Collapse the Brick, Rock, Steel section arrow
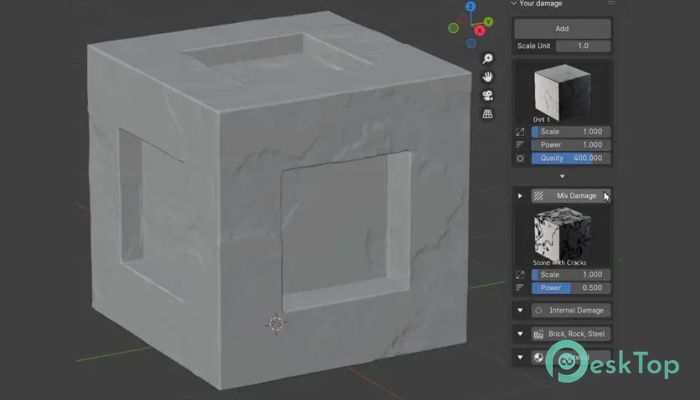The width and height of the screenshot is (700, 400). tap(520, 333)
